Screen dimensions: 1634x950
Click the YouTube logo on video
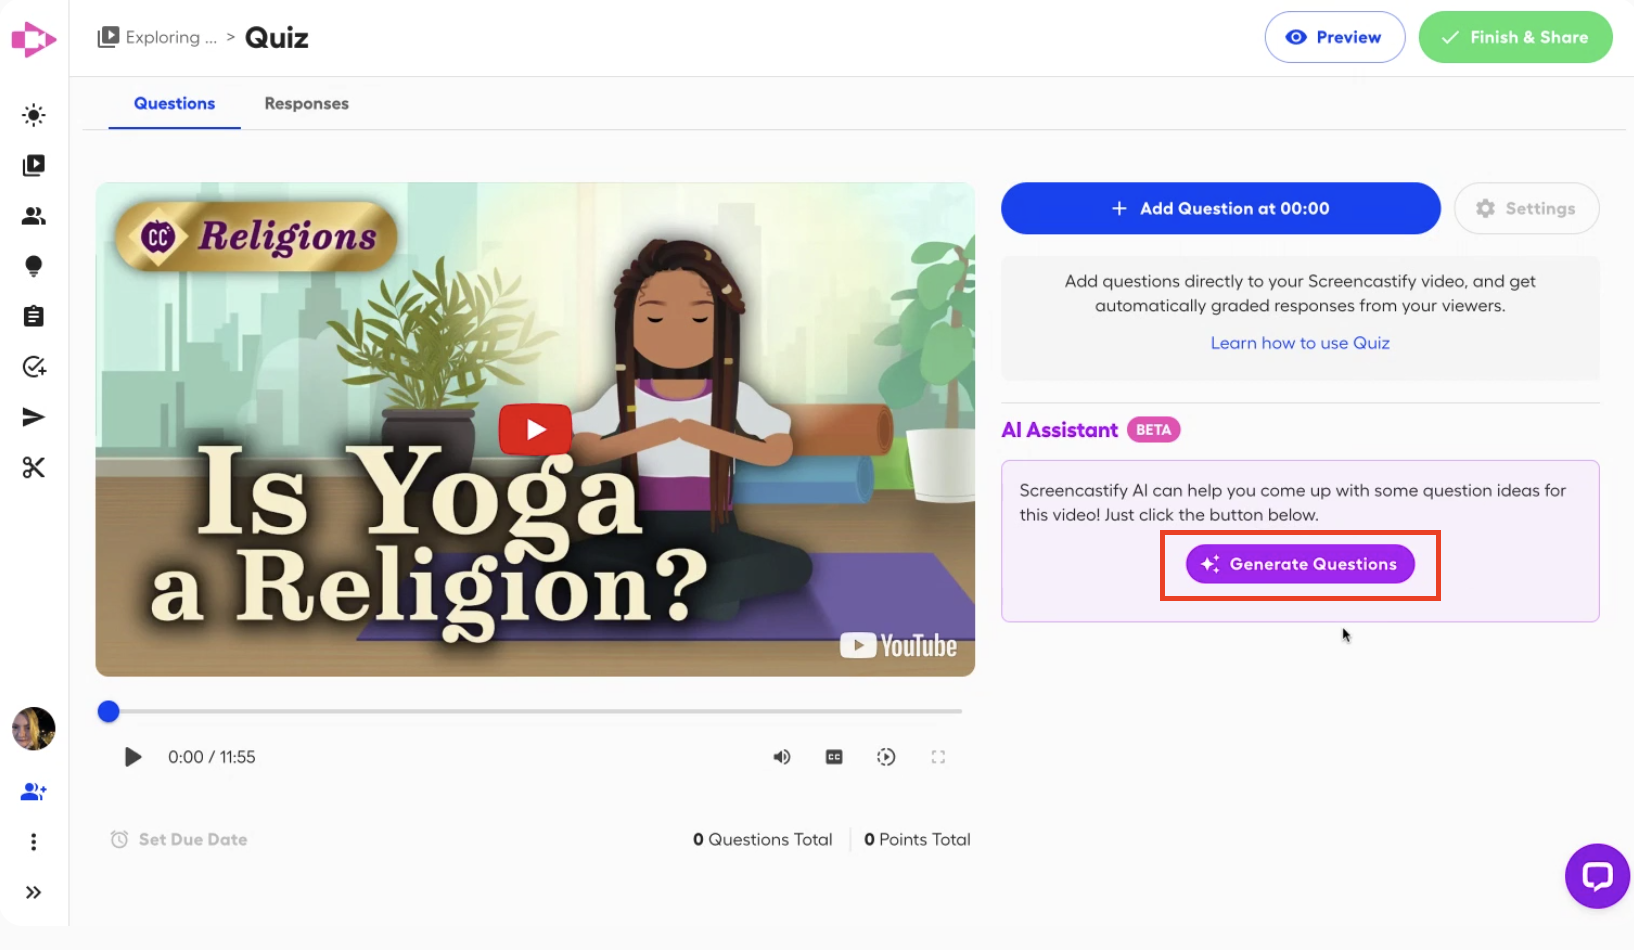(x=898, y=646)
